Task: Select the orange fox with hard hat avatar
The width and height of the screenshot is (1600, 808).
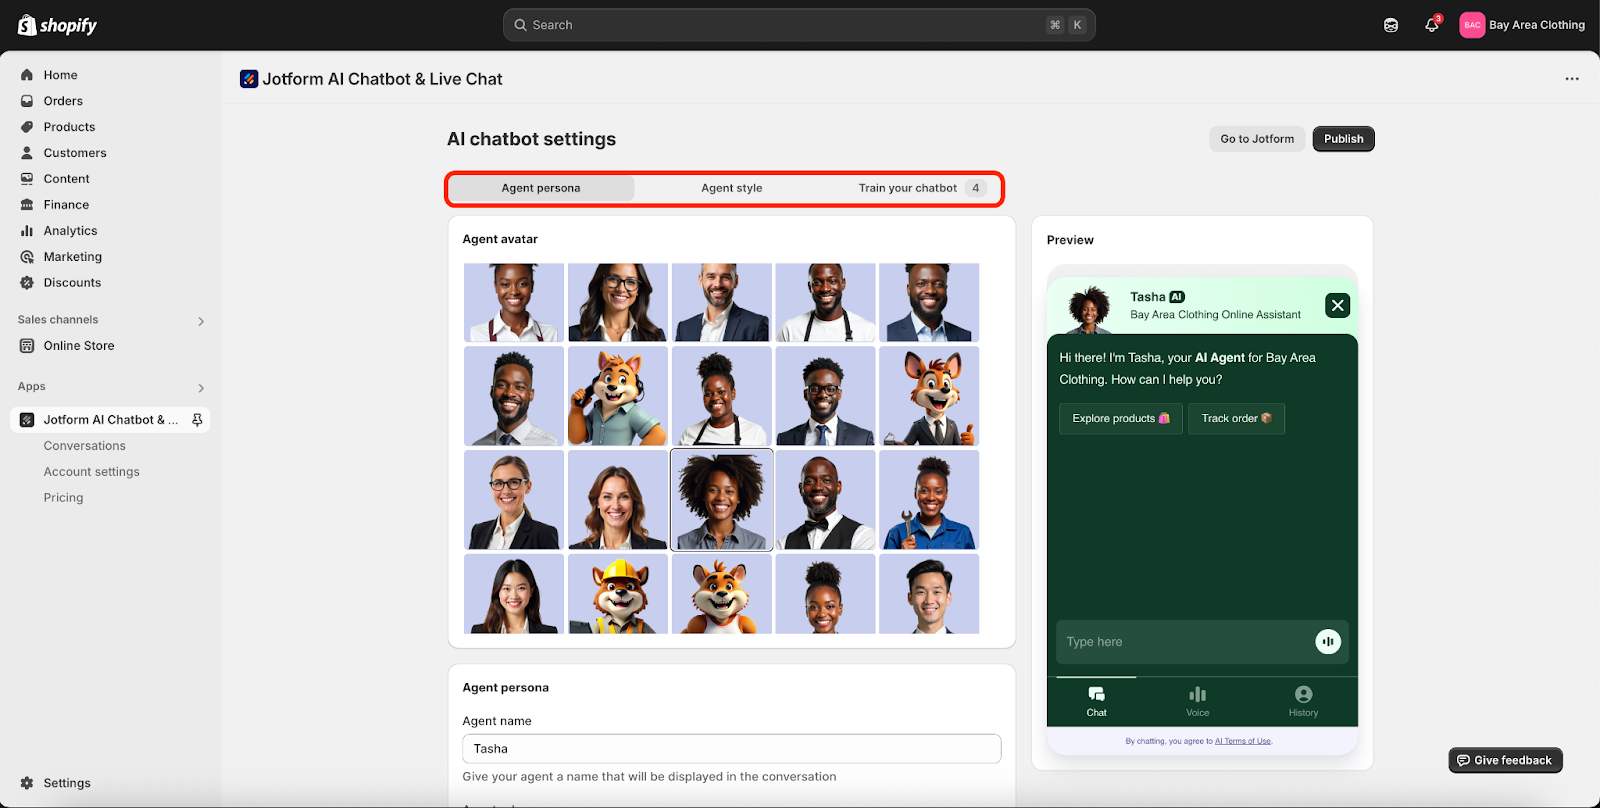Action: 618,594
